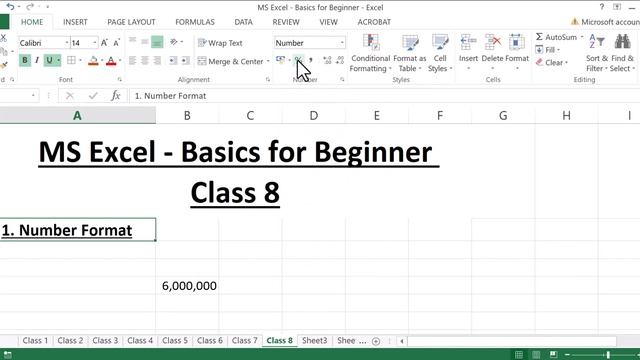This screenshot has width=640, height=360.
Task: Select column D header
Action: coord(313,116)
